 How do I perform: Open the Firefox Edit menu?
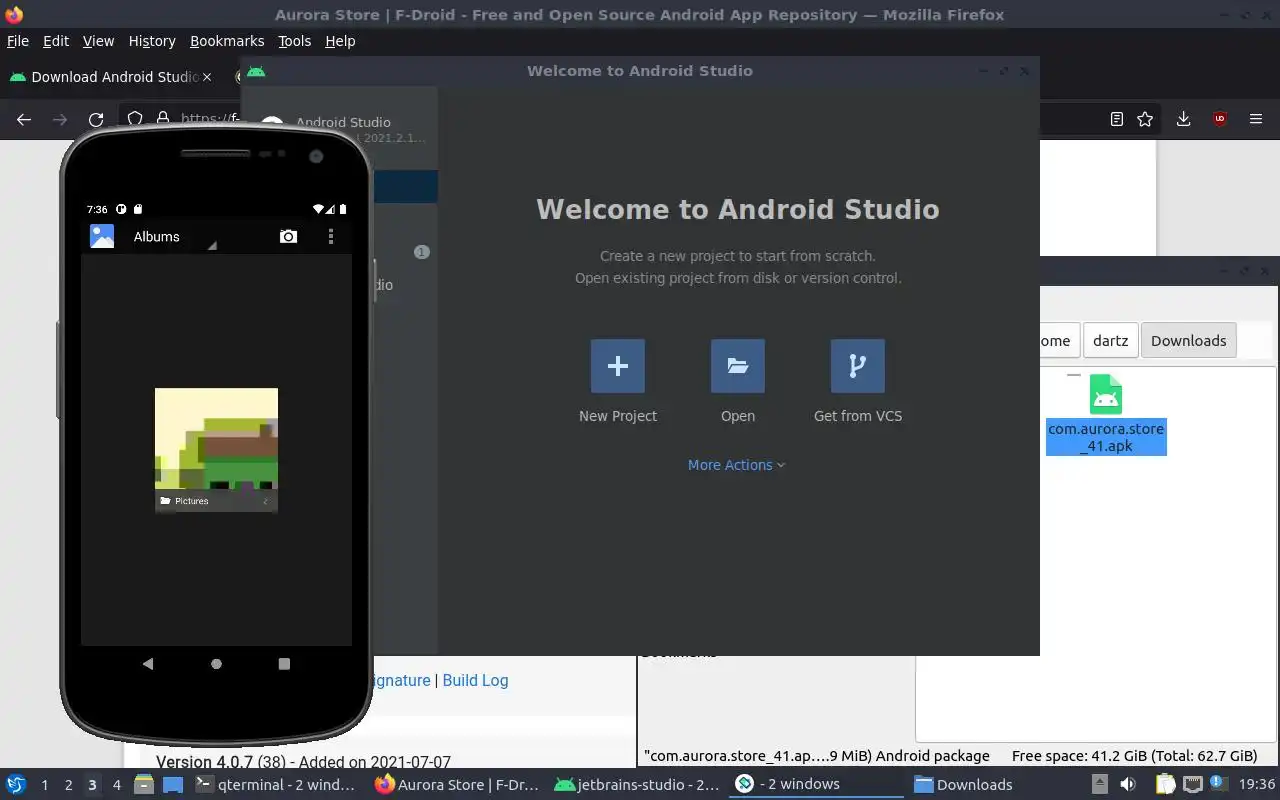click(56, 41)
